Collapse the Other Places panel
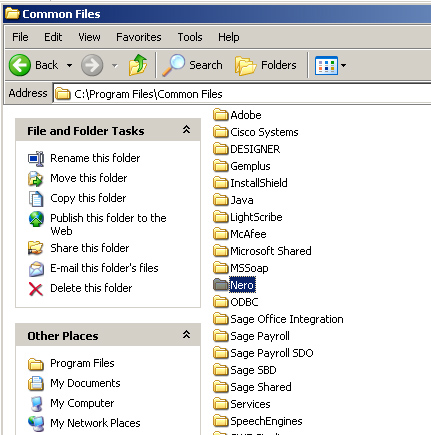Viewport: 431px width, 435px height. pos(187,335)
